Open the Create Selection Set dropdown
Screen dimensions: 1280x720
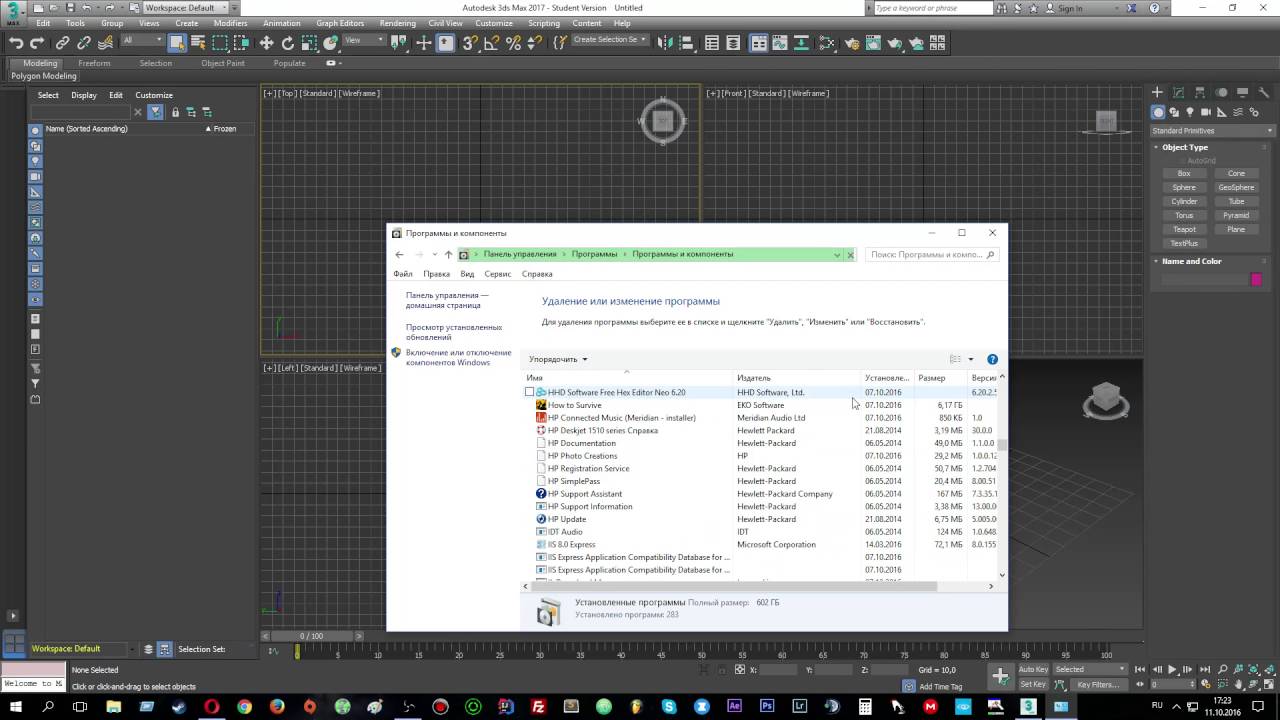(609, 40)
